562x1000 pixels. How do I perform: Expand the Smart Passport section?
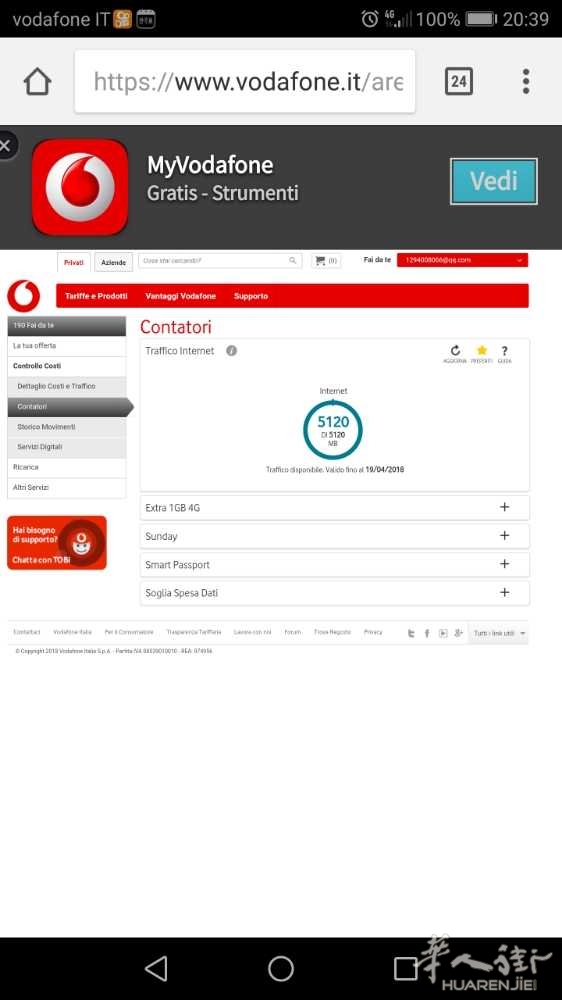[x=334, y=564]
